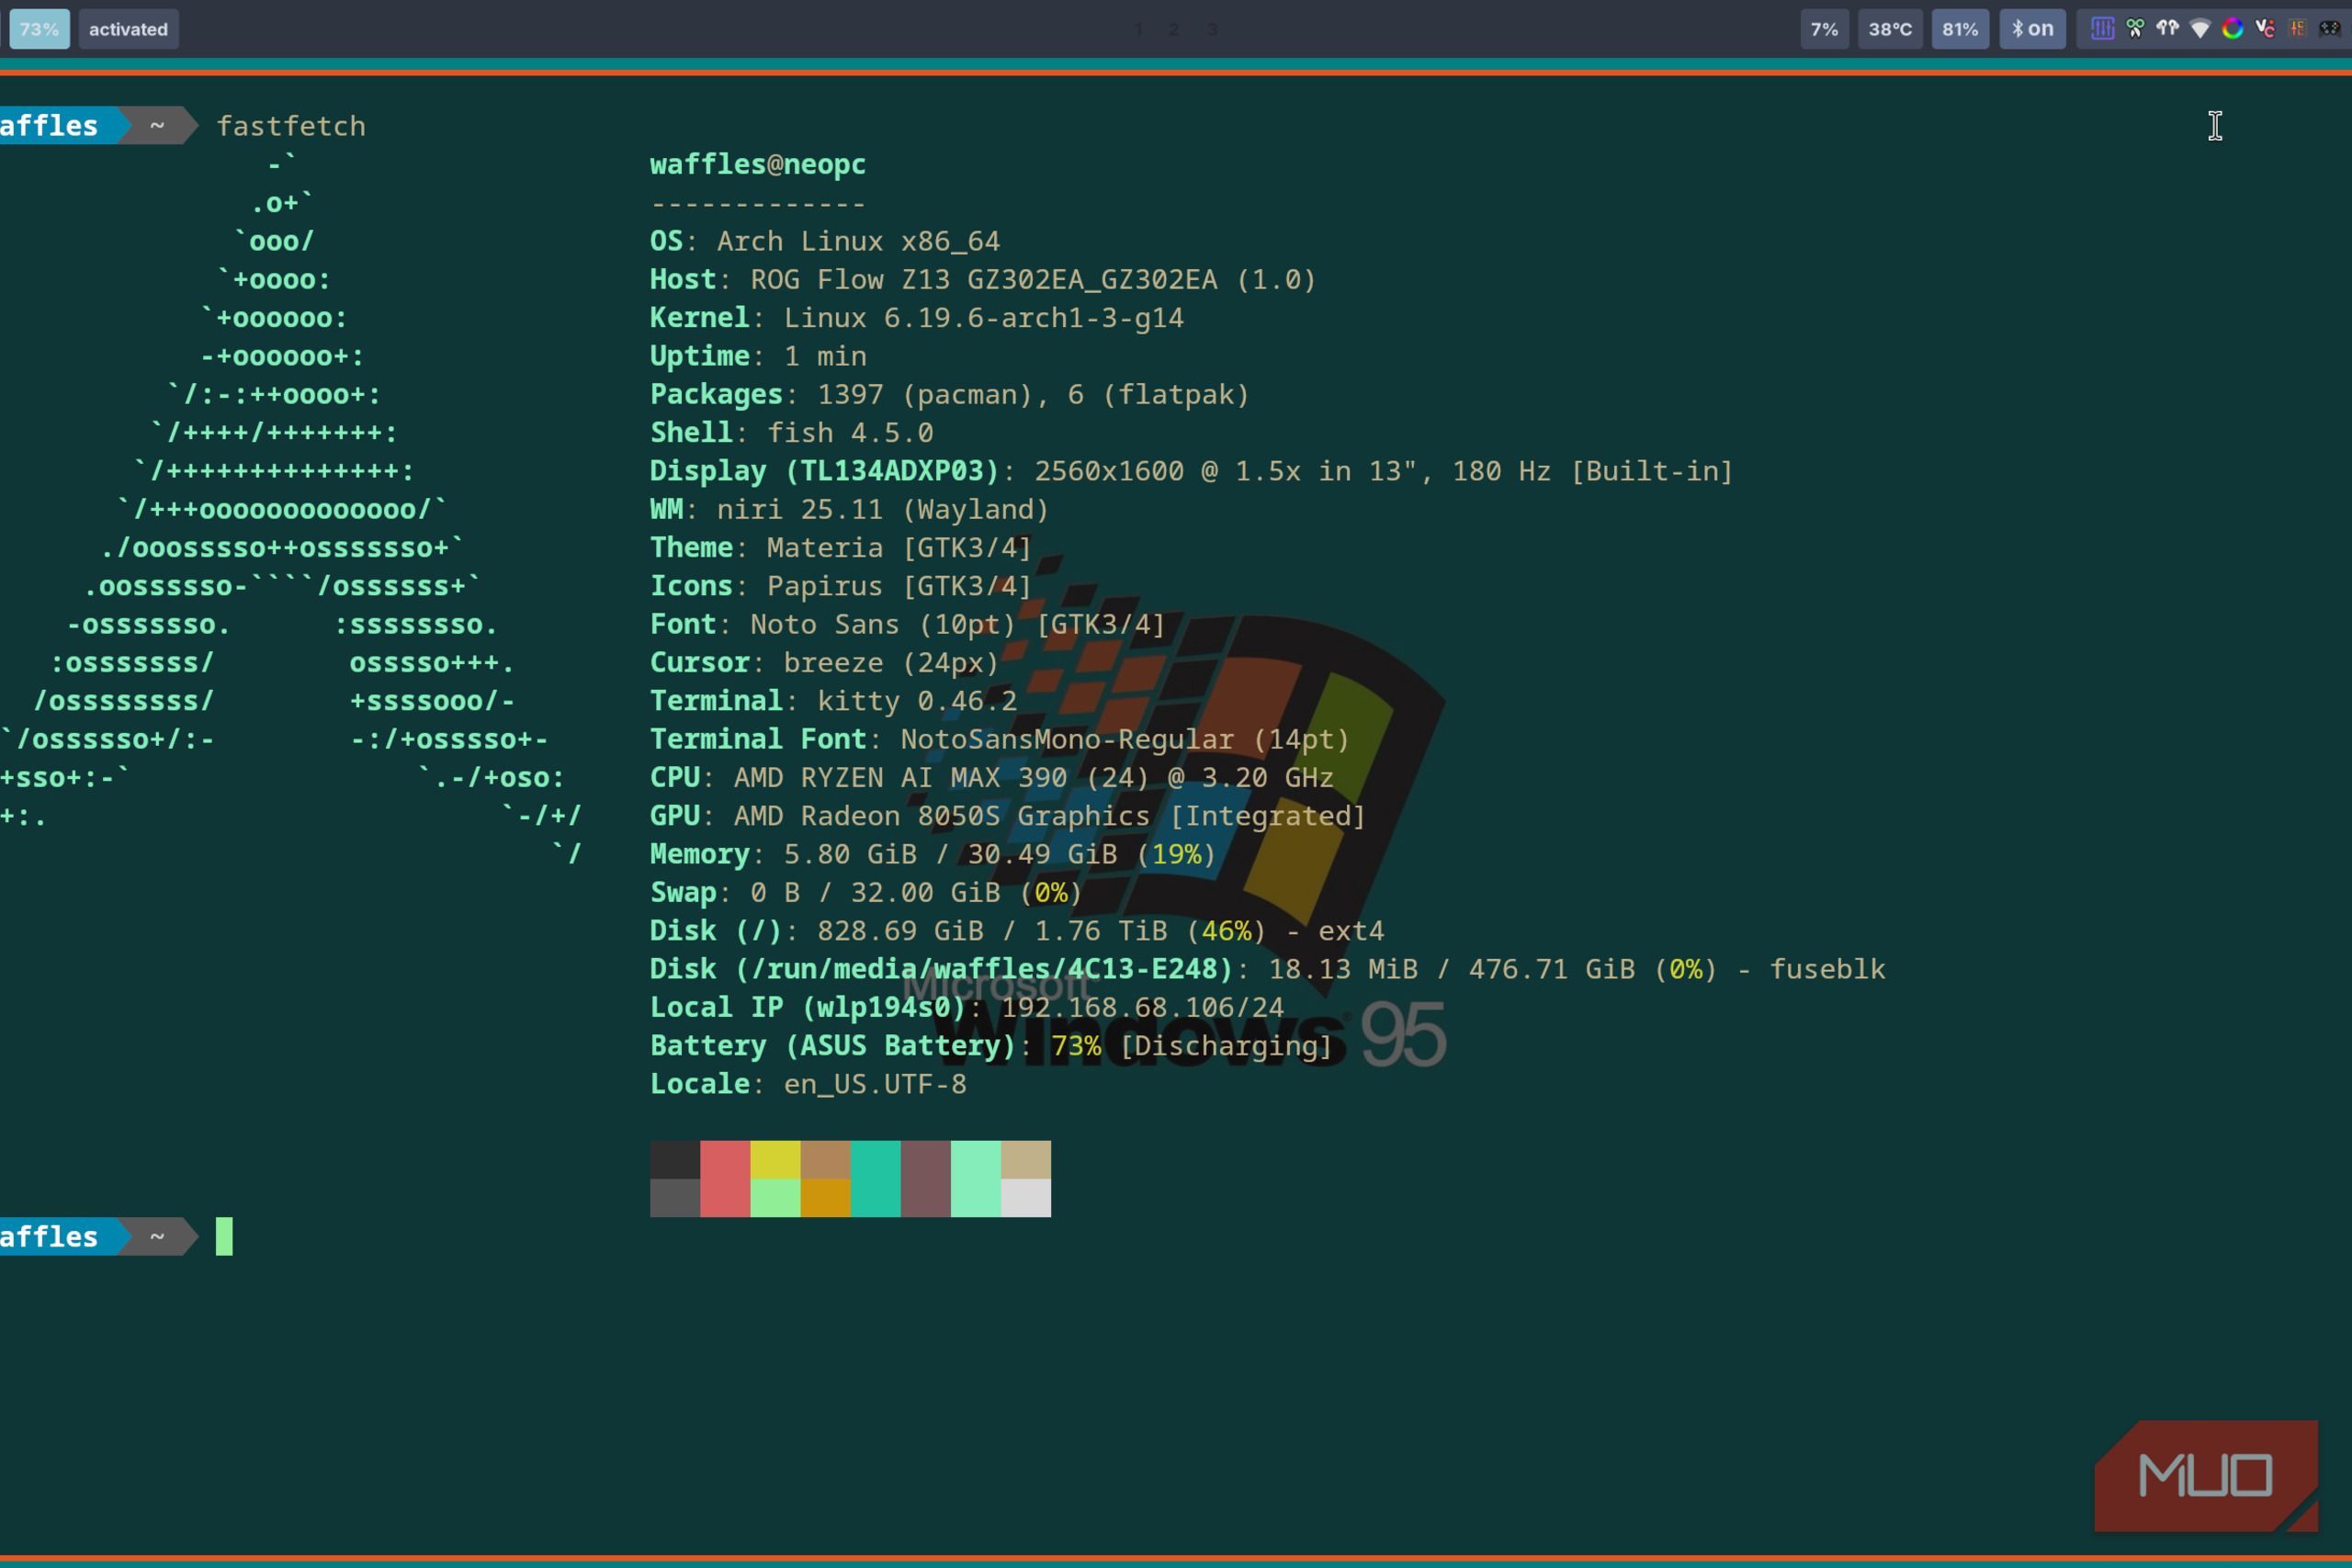Click the VC tray icon
2352x1568 pixels.
coord(2265,29)
